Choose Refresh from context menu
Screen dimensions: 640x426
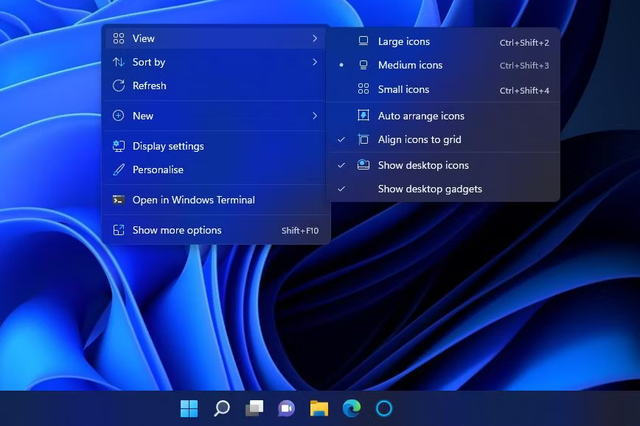(x=216, y=86)
